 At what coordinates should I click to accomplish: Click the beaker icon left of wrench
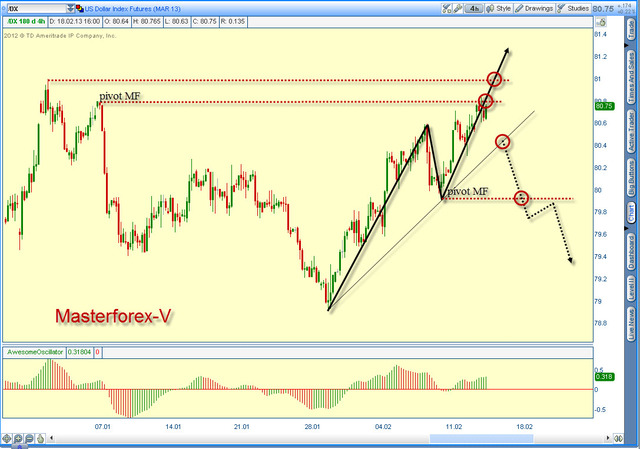pos(447,8)
